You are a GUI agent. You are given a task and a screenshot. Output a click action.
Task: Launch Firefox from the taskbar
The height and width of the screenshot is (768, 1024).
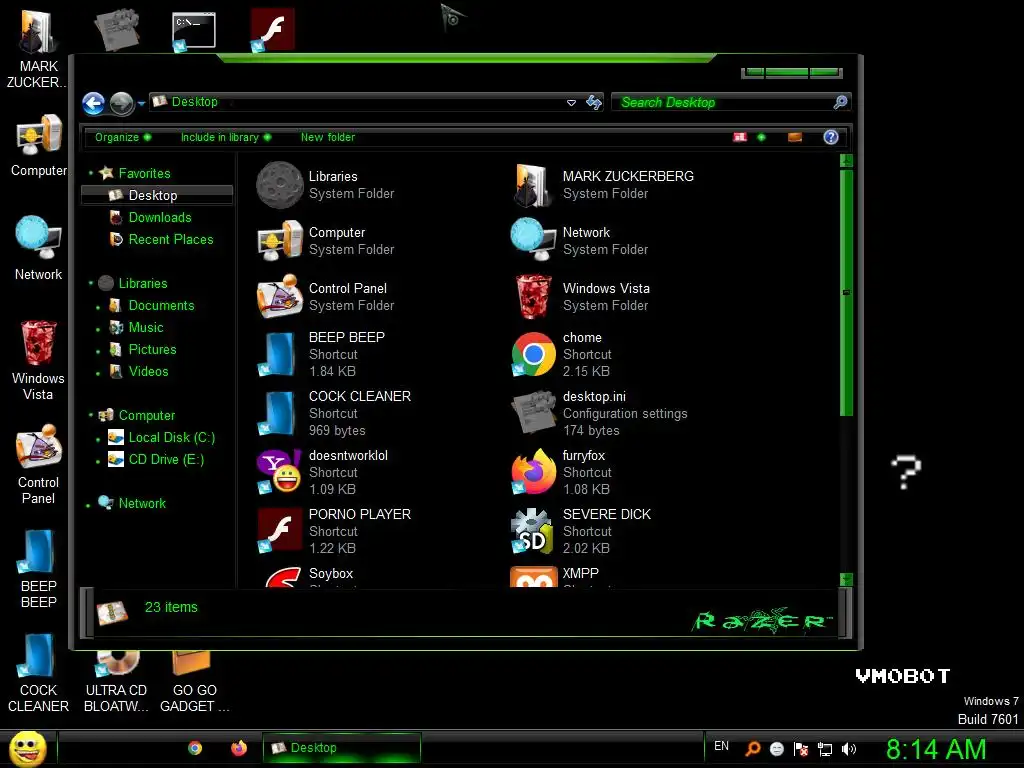(239, 748)
